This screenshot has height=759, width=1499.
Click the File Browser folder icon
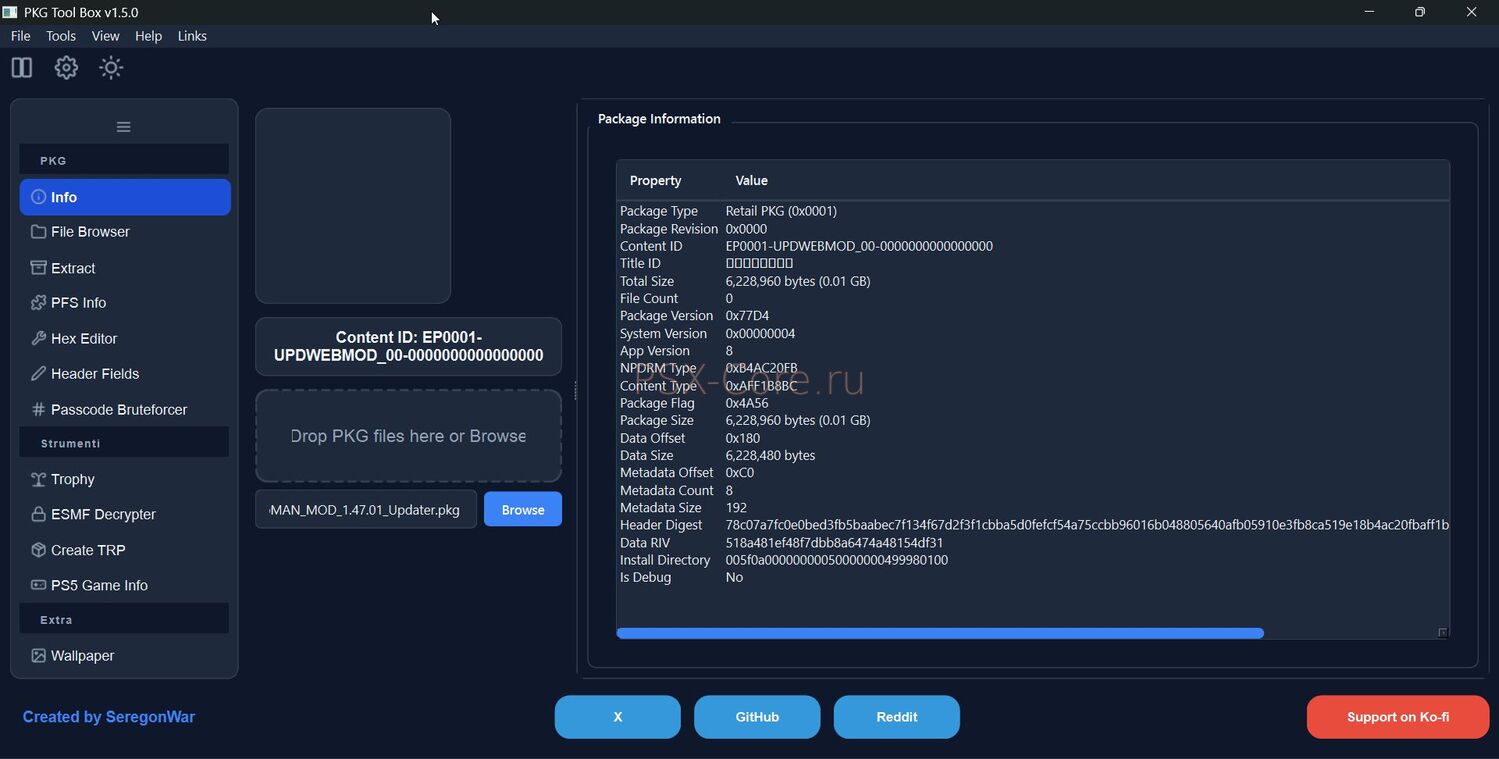coord(38,232)
